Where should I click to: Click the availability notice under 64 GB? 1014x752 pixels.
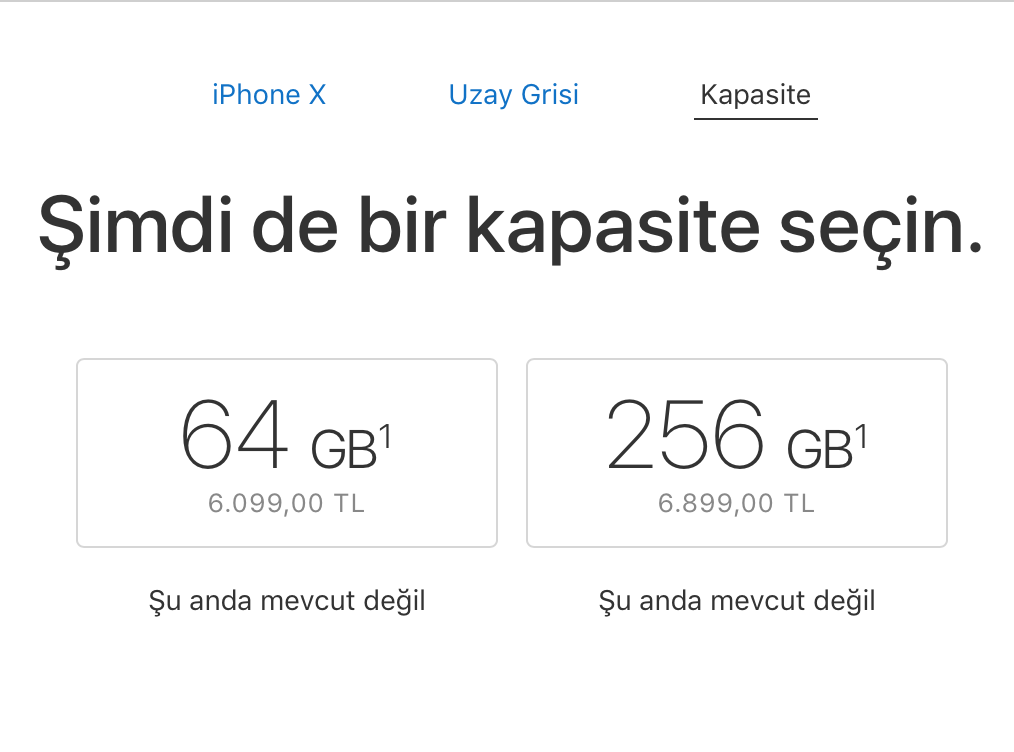(x=287, y=601)
